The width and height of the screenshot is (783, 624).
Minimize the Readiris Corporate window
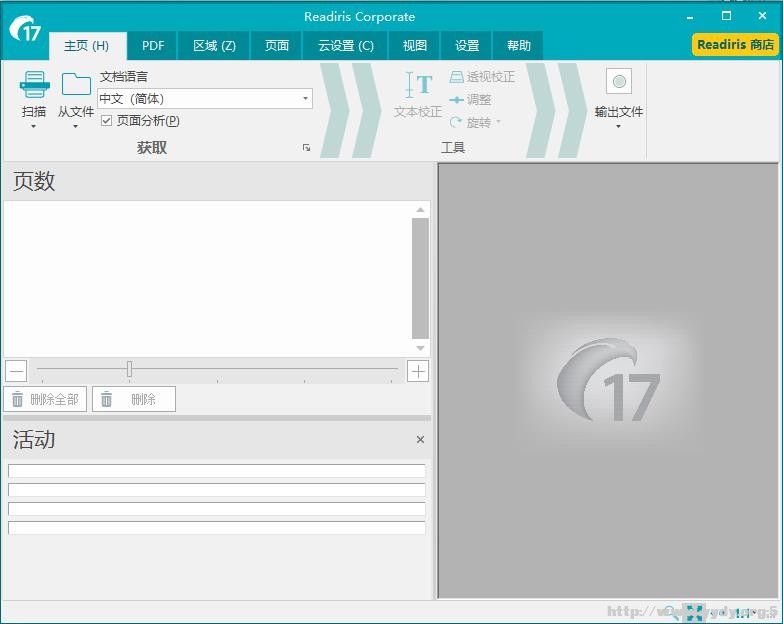690,16
